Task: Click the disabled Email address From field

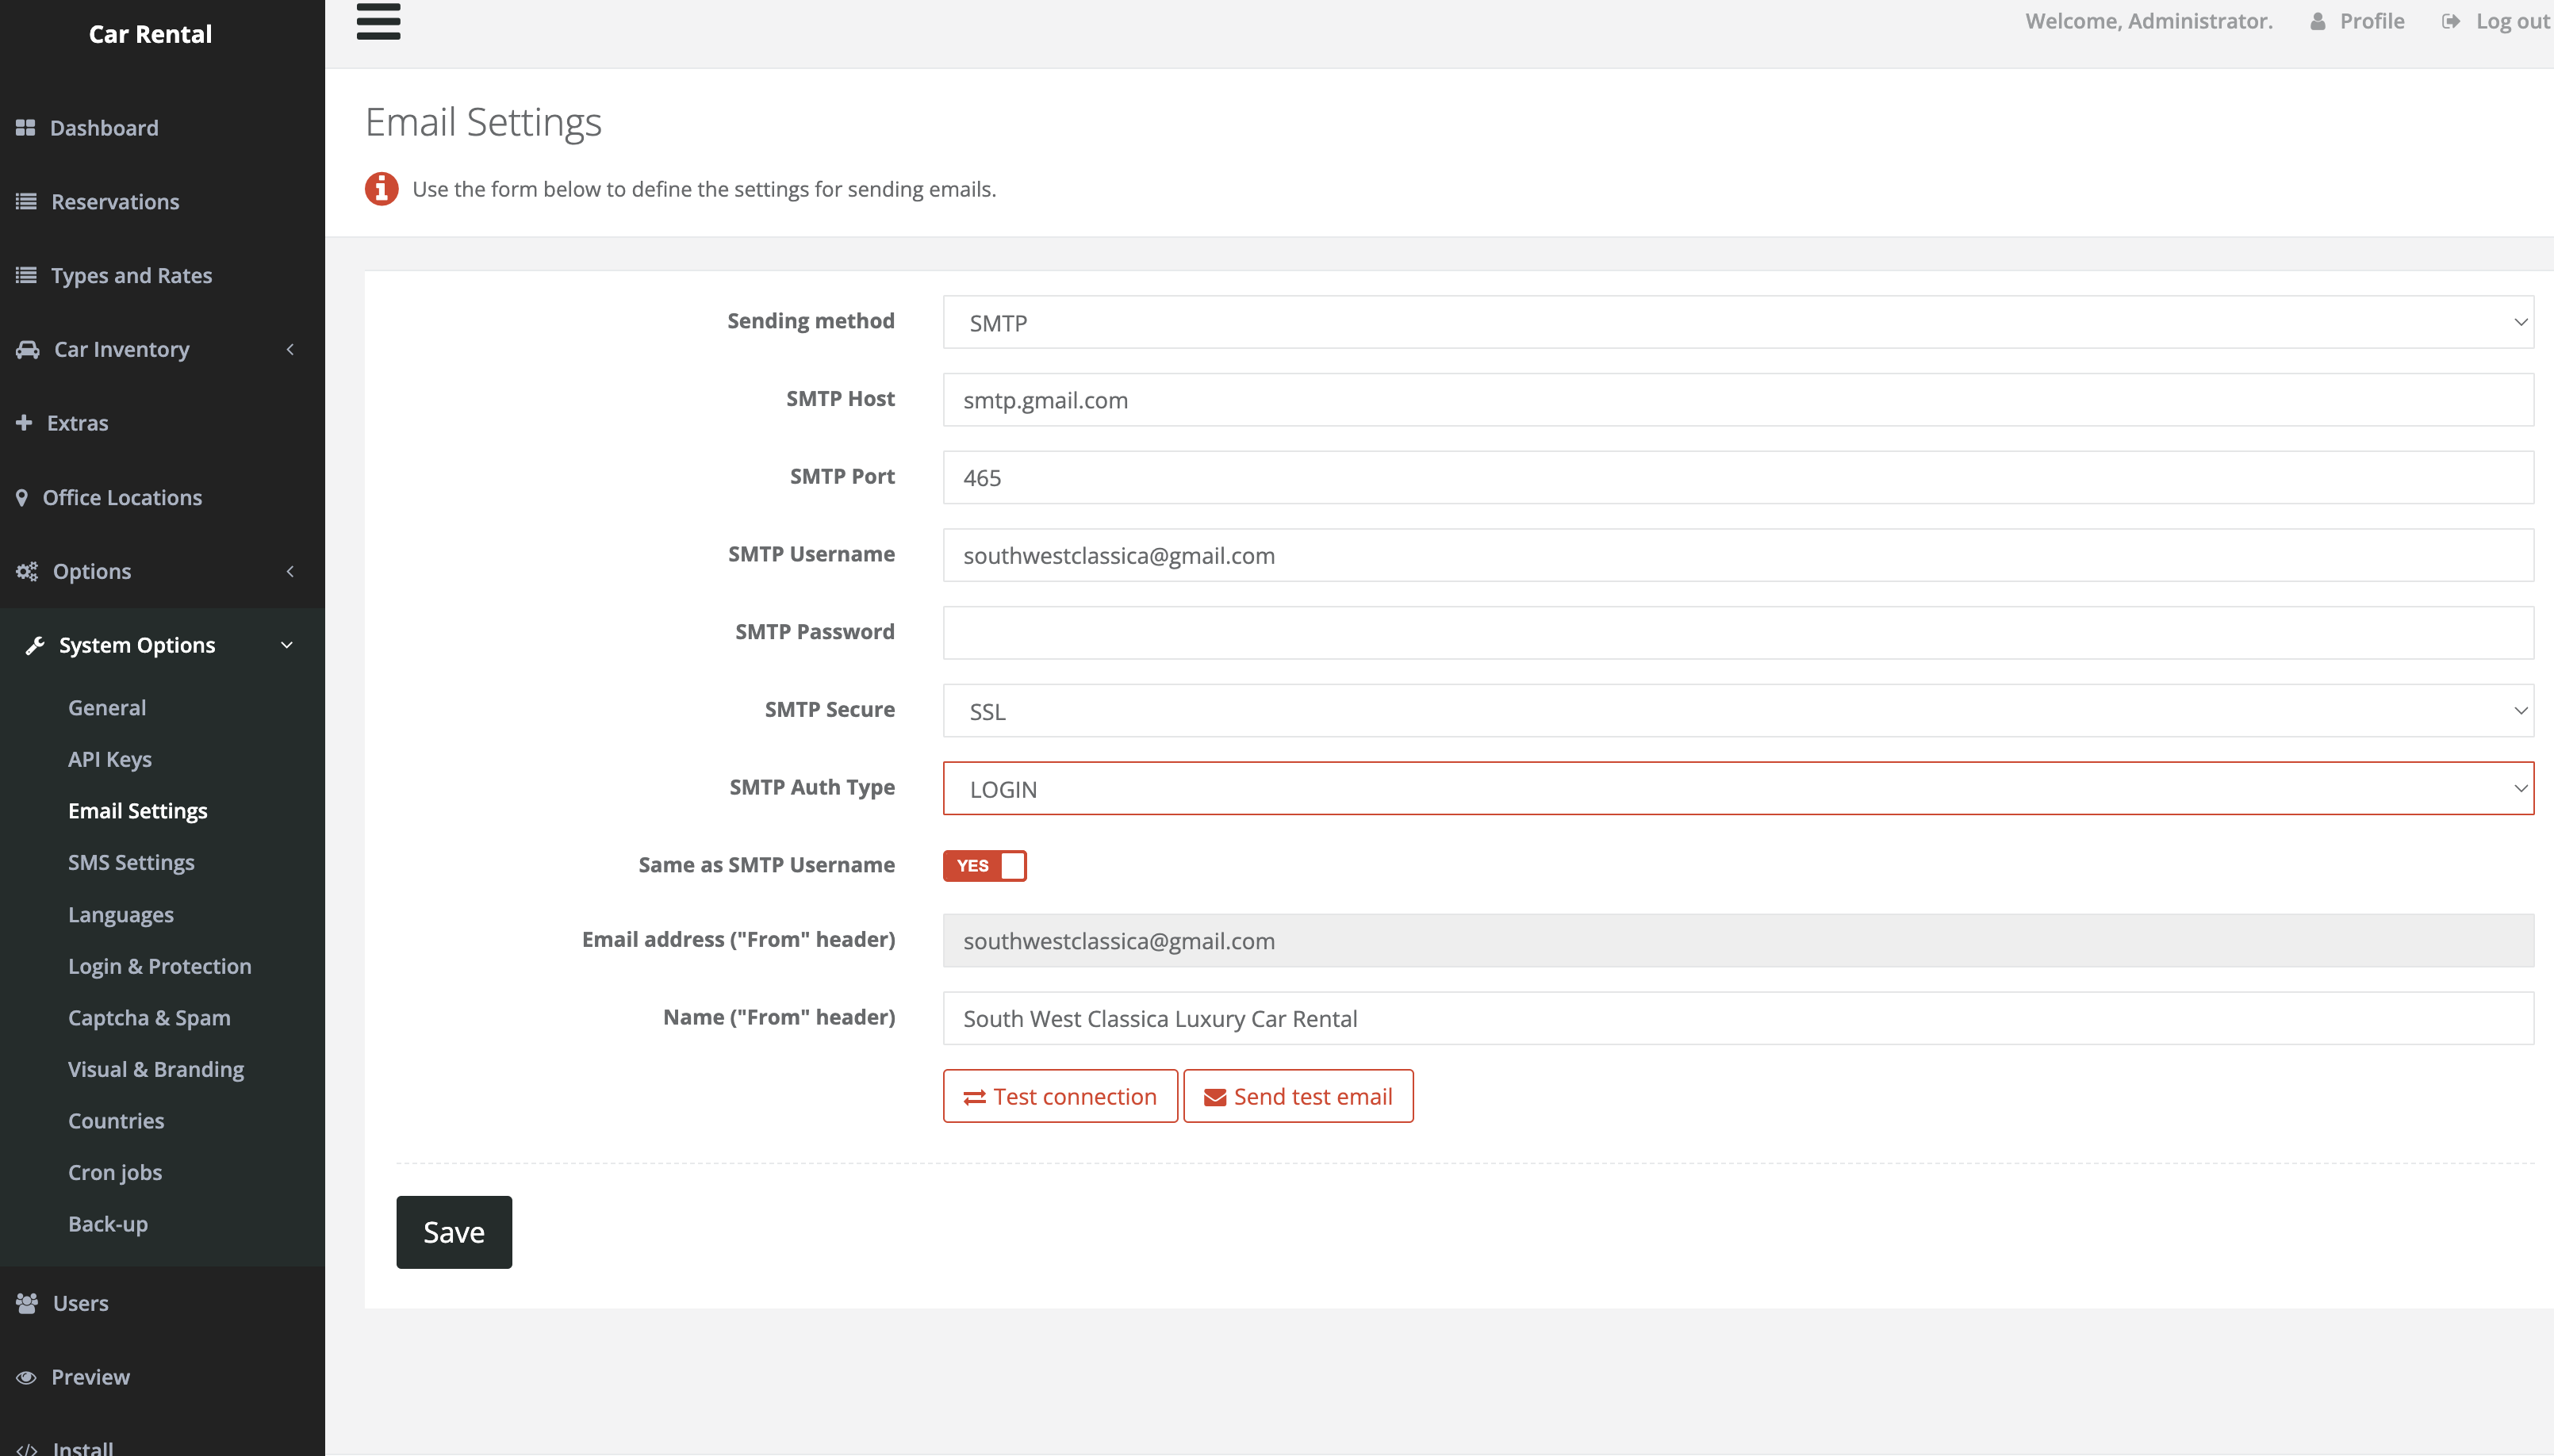Action: (1738, 940)
